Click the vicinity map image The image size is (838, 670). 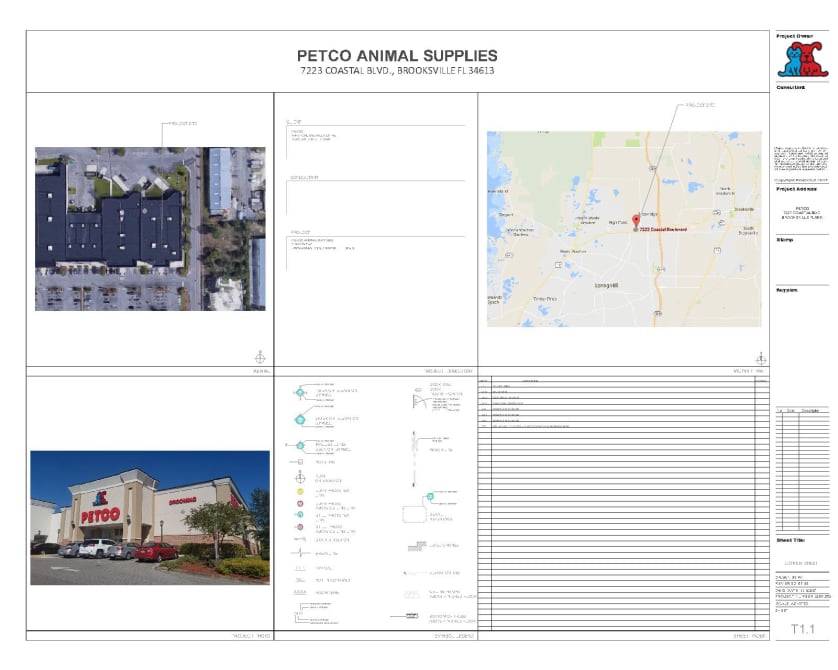tap(623, 228)
